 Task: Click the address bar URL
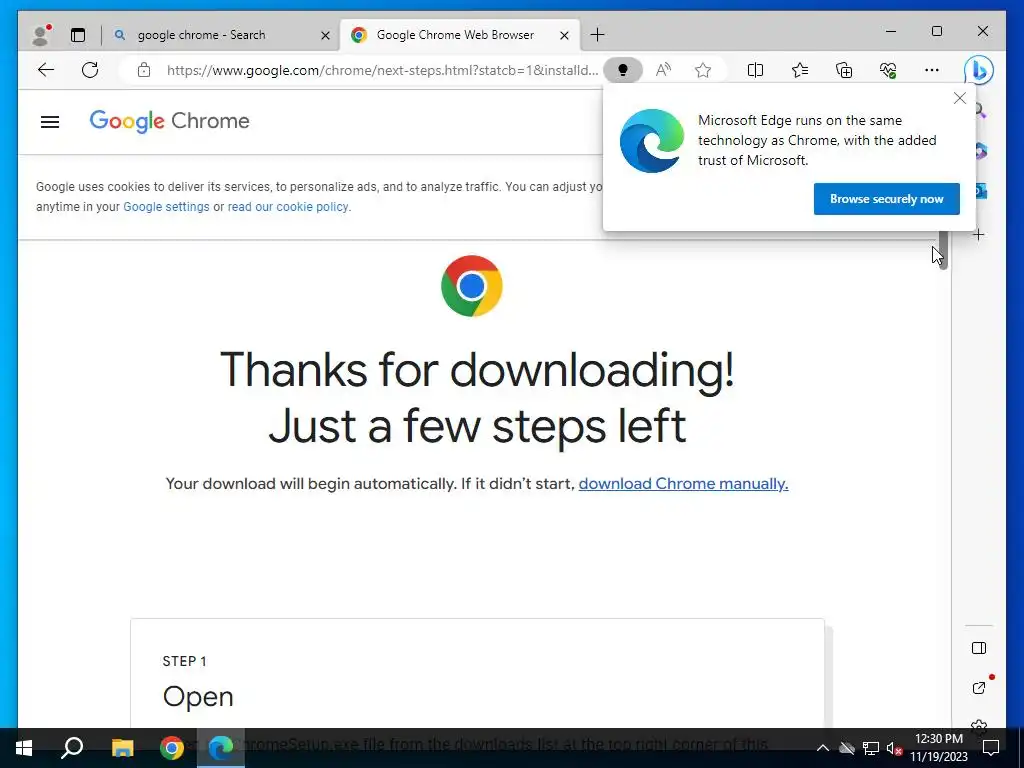pos(382,70)
